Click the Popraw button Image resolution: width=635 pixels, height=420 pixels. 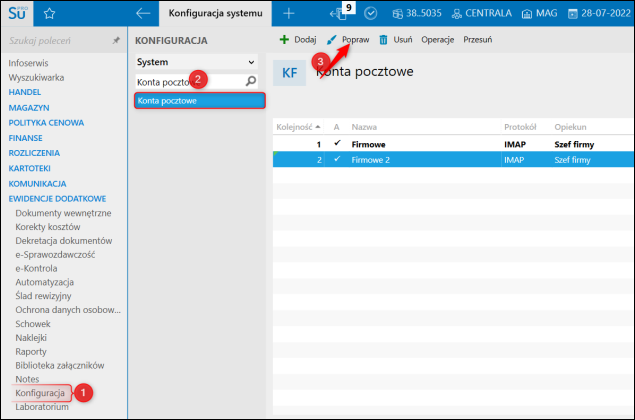[x=348, y=39]
